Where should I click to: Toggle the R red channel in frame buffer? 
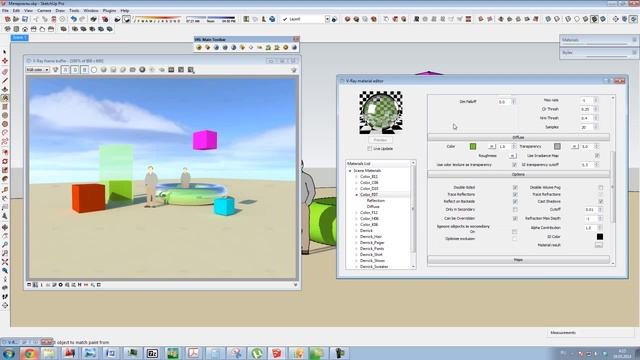[65, 70]
